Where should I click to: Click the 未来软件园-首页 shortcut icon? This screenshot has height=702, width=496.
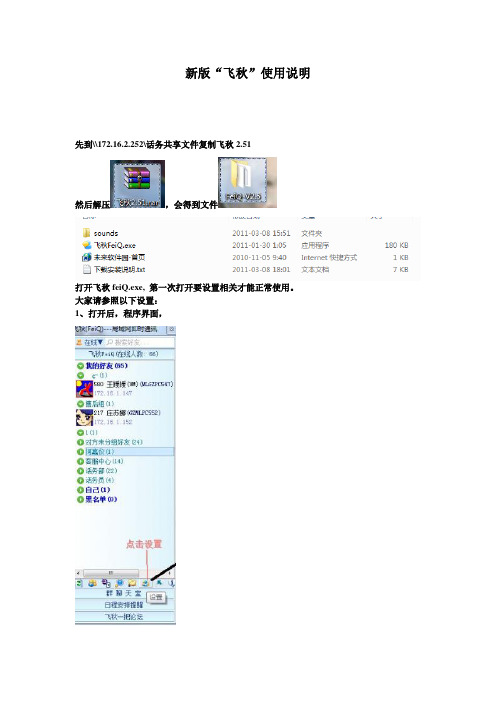tap(86, 257)
